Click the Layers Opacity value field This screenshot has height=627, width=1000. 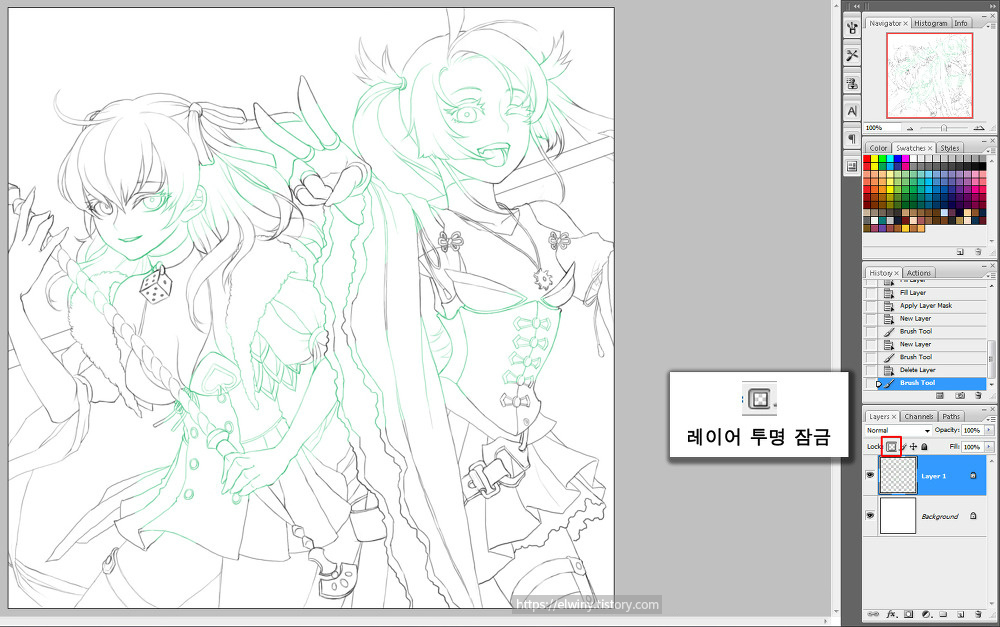972,430
